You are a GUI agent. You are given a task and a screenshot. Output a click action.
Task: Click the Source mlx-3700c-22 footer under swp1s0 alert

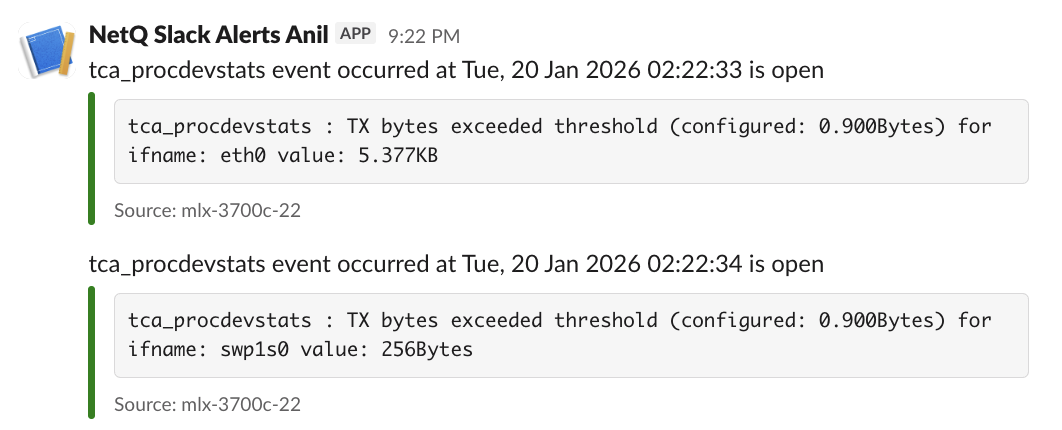208,405
